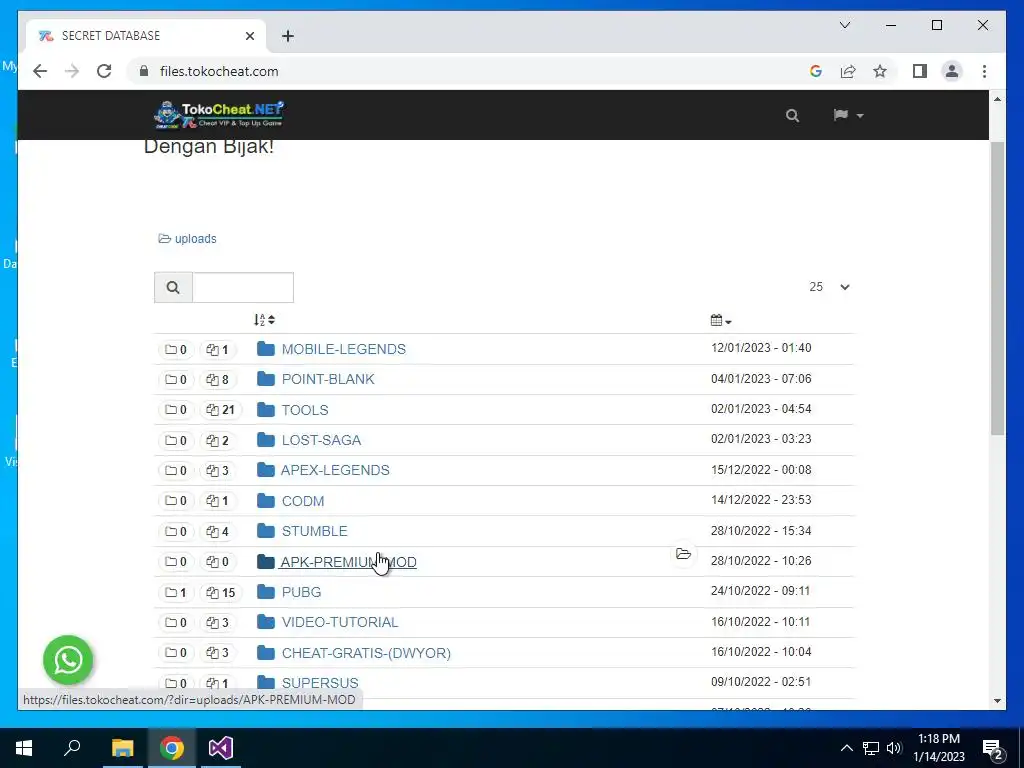The width and height of the screenshot is (1024, 768).
Task: Open the APK-PREMIUM-MOD folder link
Action: click(348, 562)
